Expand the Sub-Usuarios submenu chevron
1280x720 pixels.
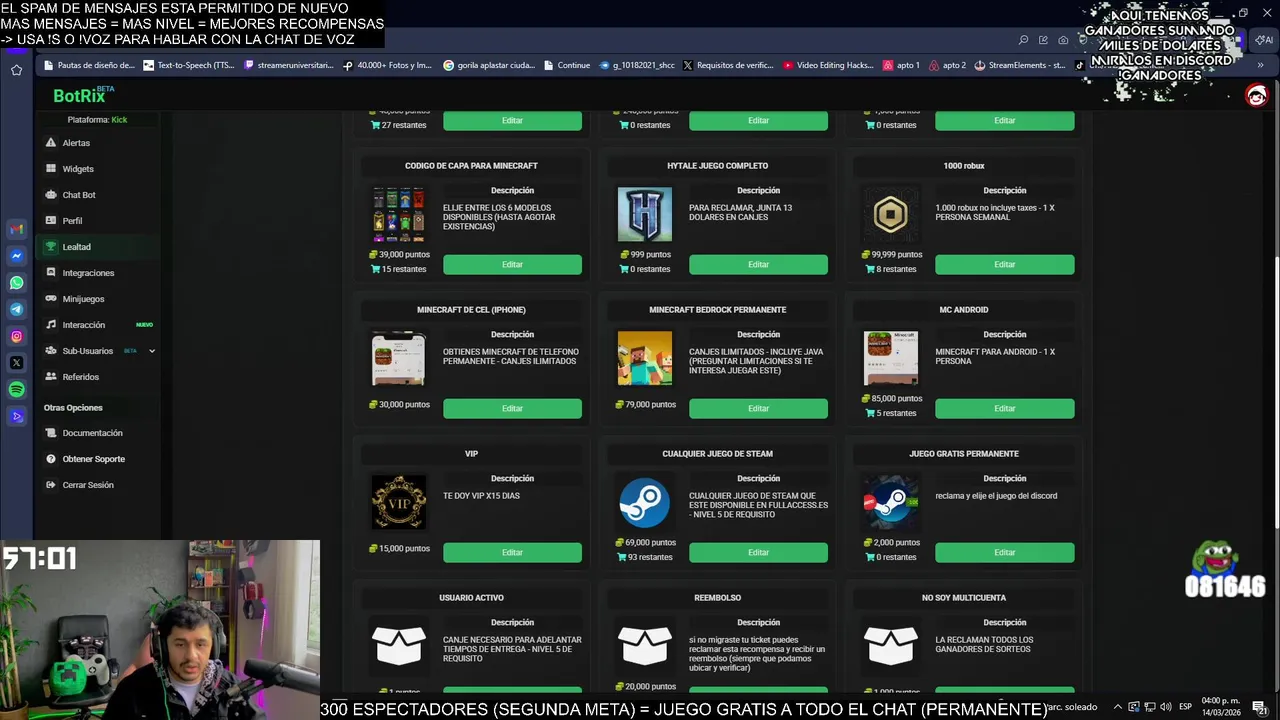point(152,351)
